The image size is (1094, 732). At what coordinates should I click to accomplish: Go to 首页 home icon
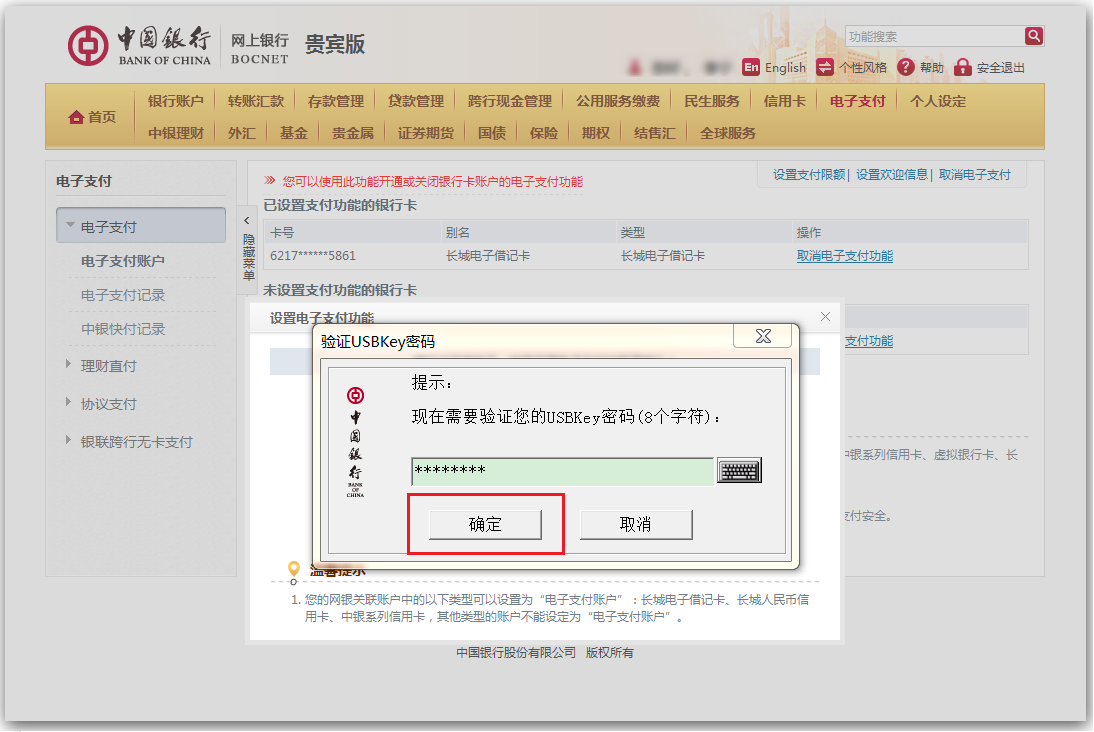pyautogui.click(x=77, y=118)
